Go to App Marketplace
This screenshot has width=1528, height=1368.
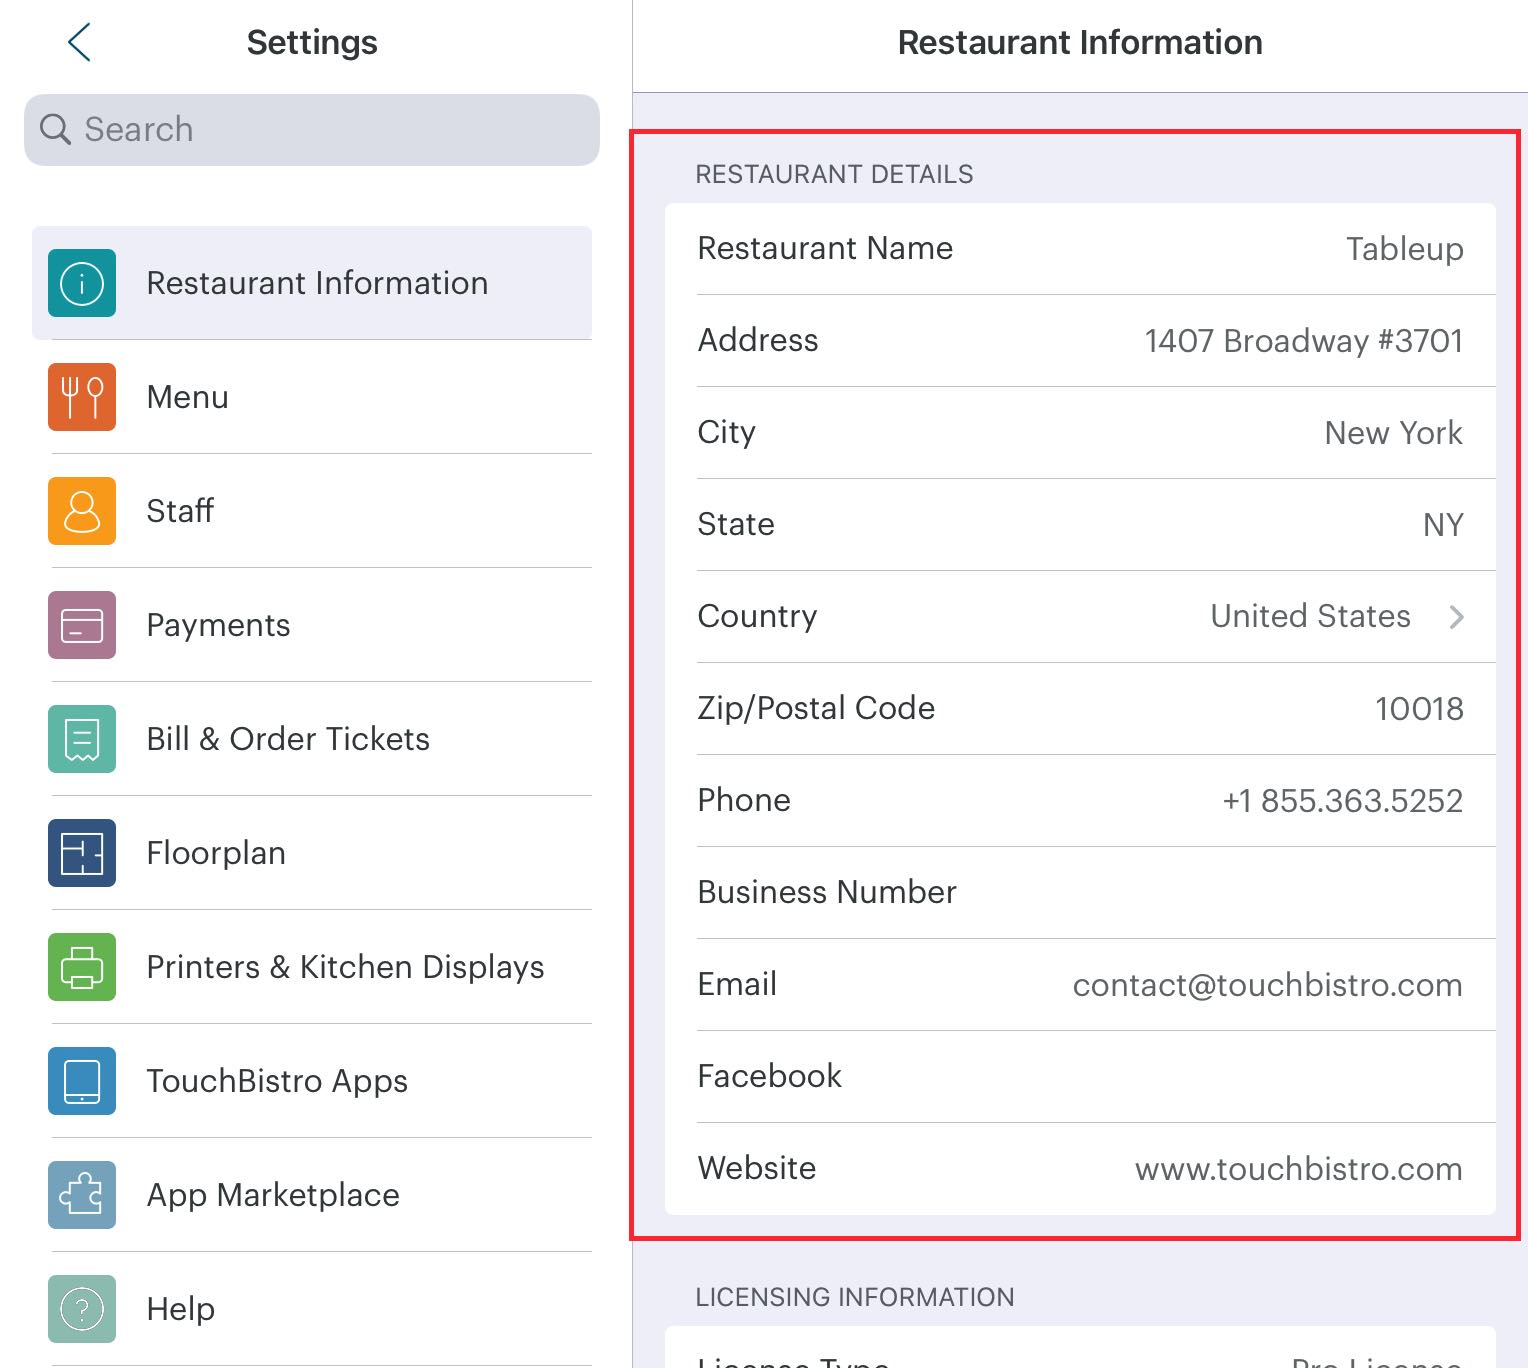click(x=312, y=1195)
